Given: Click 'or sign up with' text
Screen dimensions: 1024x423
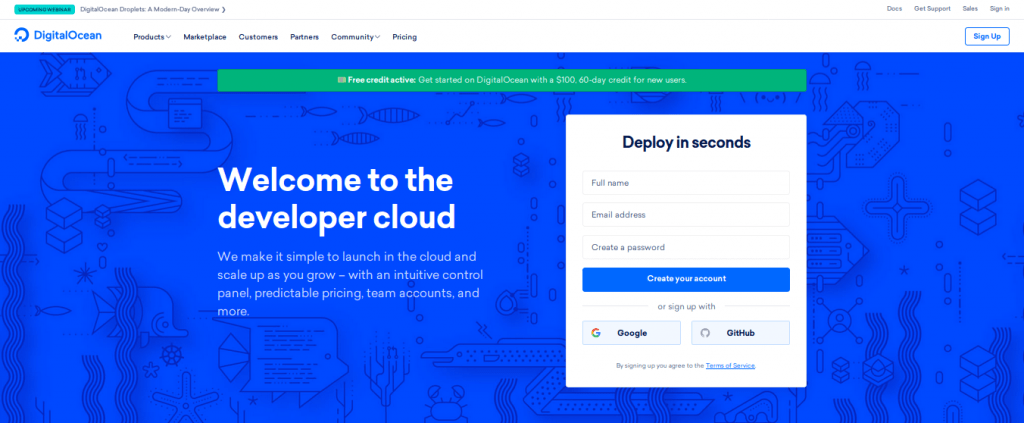Looking at the screenshot, I should [x=686, y=306].
